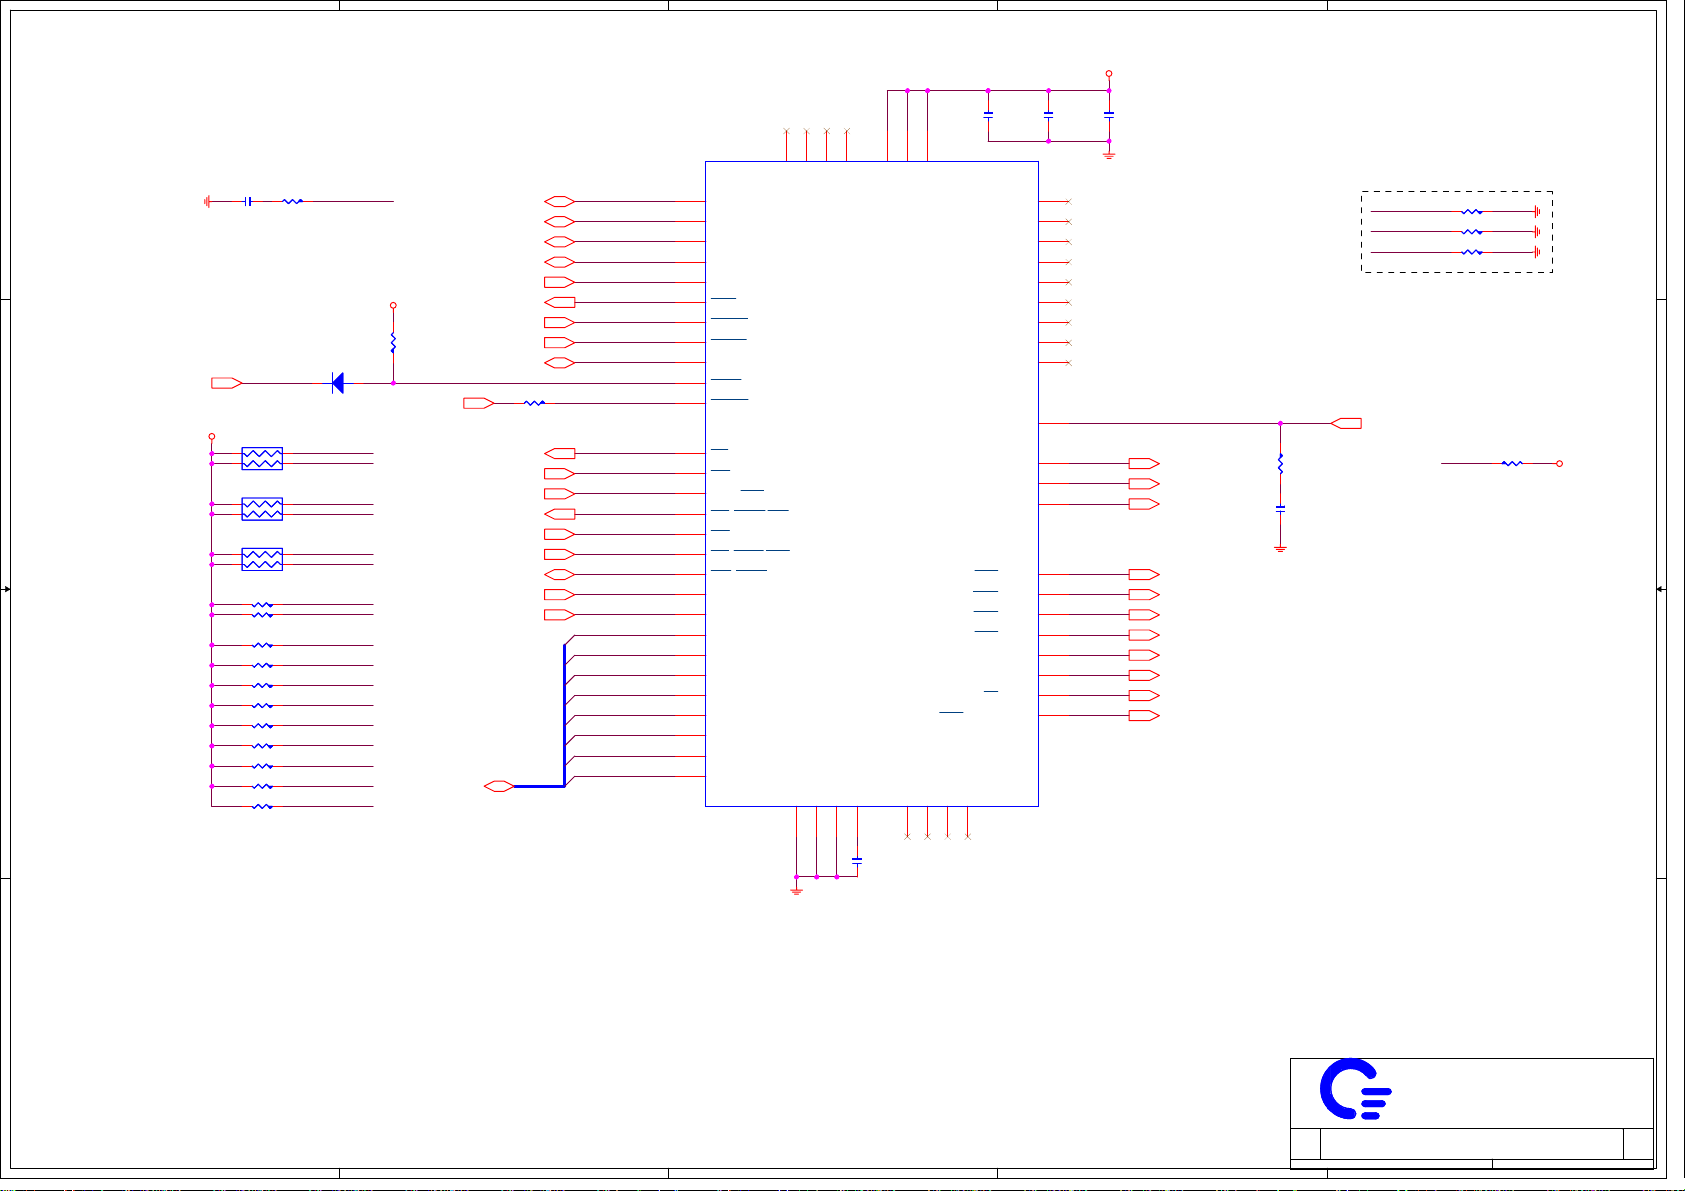This screenshot has height=1191, width=1685.
Task: Select the top-left ground symbol
Action: pos(207,201)
